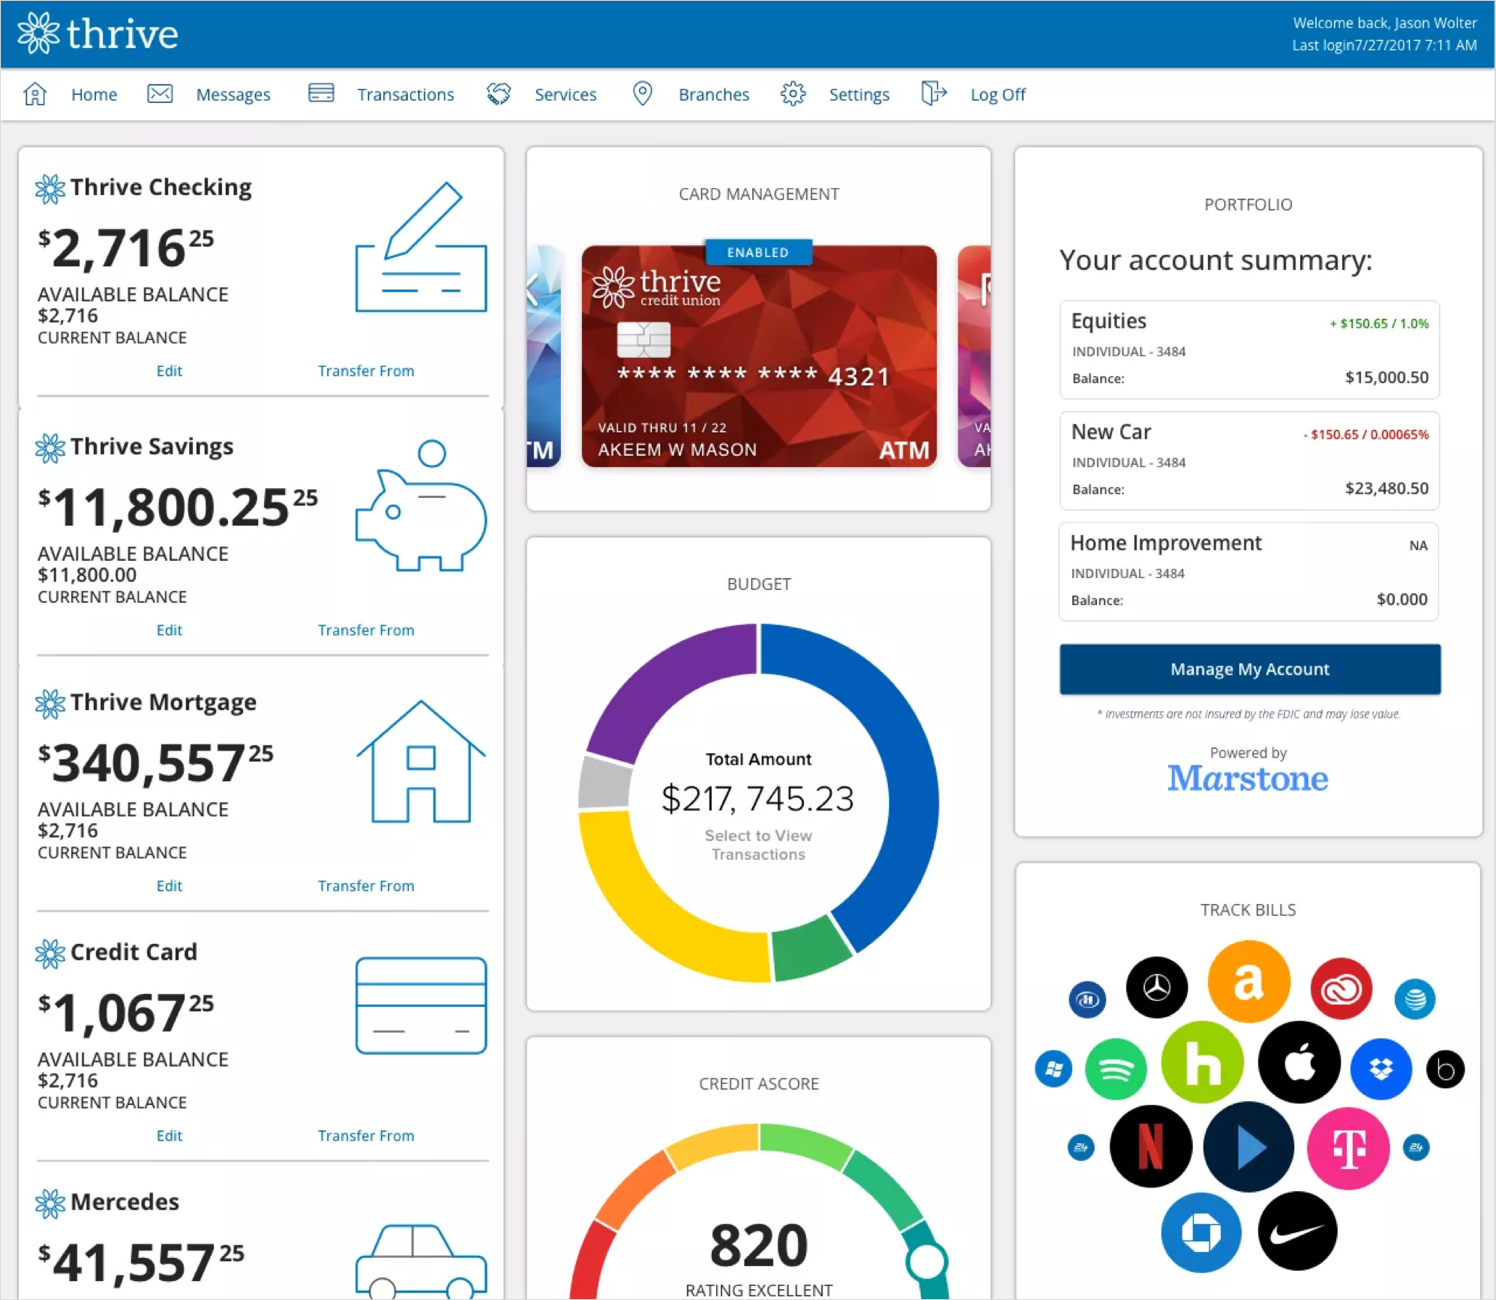Open Home in the navigation bar

94,94
